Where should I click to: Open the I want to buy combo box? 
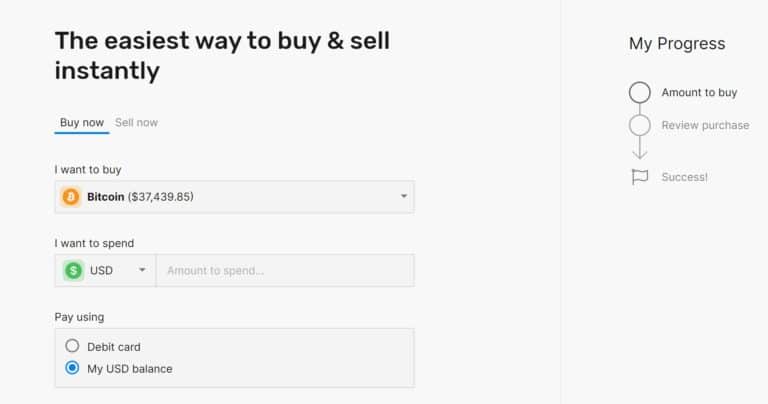tap(235, 197)
